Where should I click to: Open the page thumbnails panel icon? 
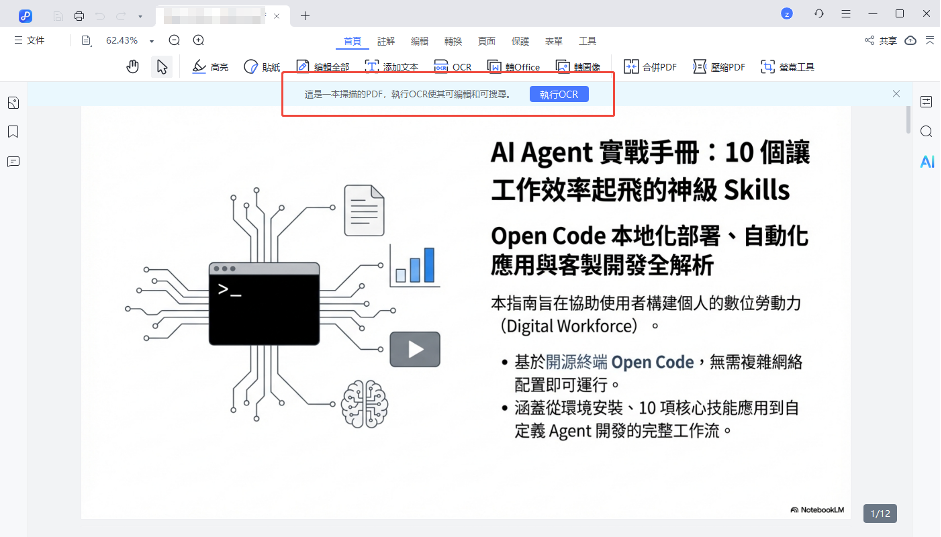tap(14, 102)
